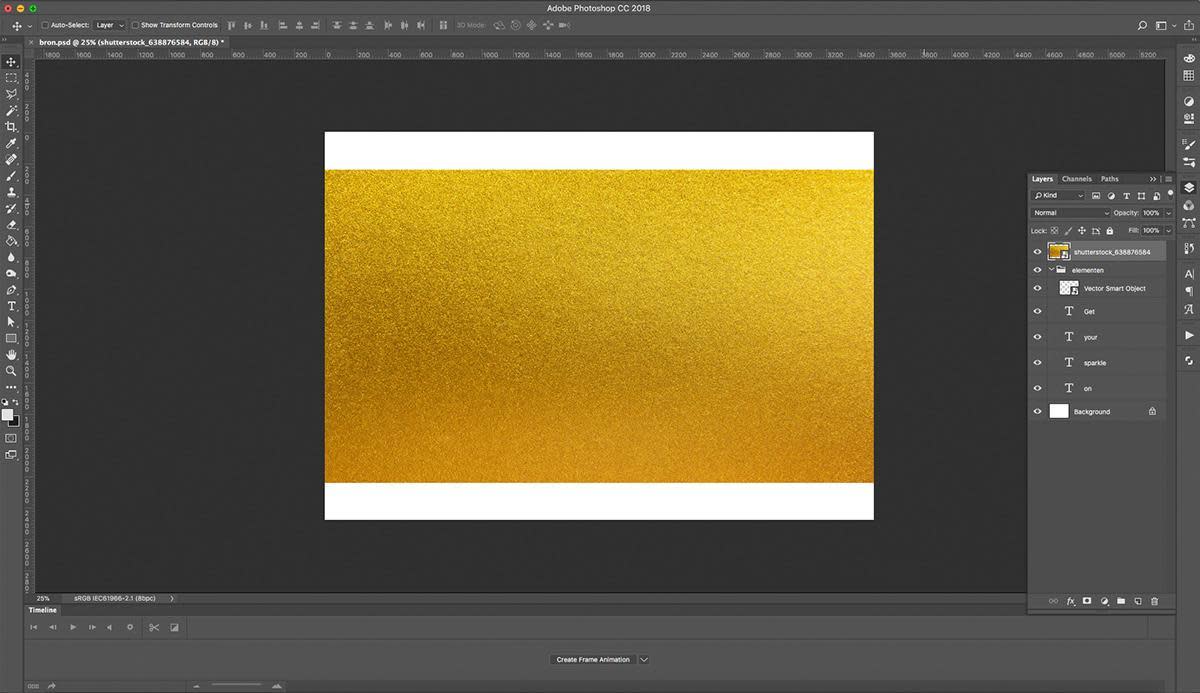Hide the Background layer

tap(1037, 411)
